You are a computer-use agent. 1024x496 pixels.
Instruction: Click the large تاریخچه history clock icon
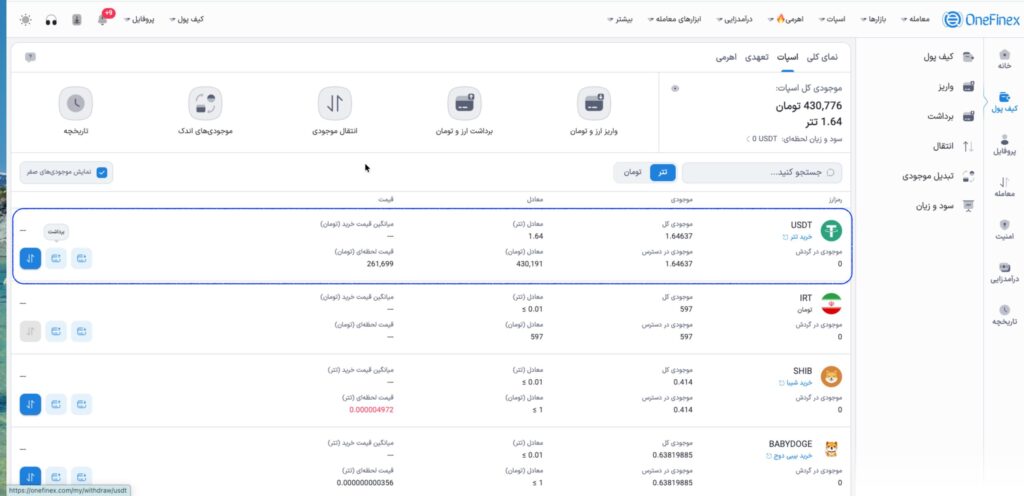pos(76,103)
